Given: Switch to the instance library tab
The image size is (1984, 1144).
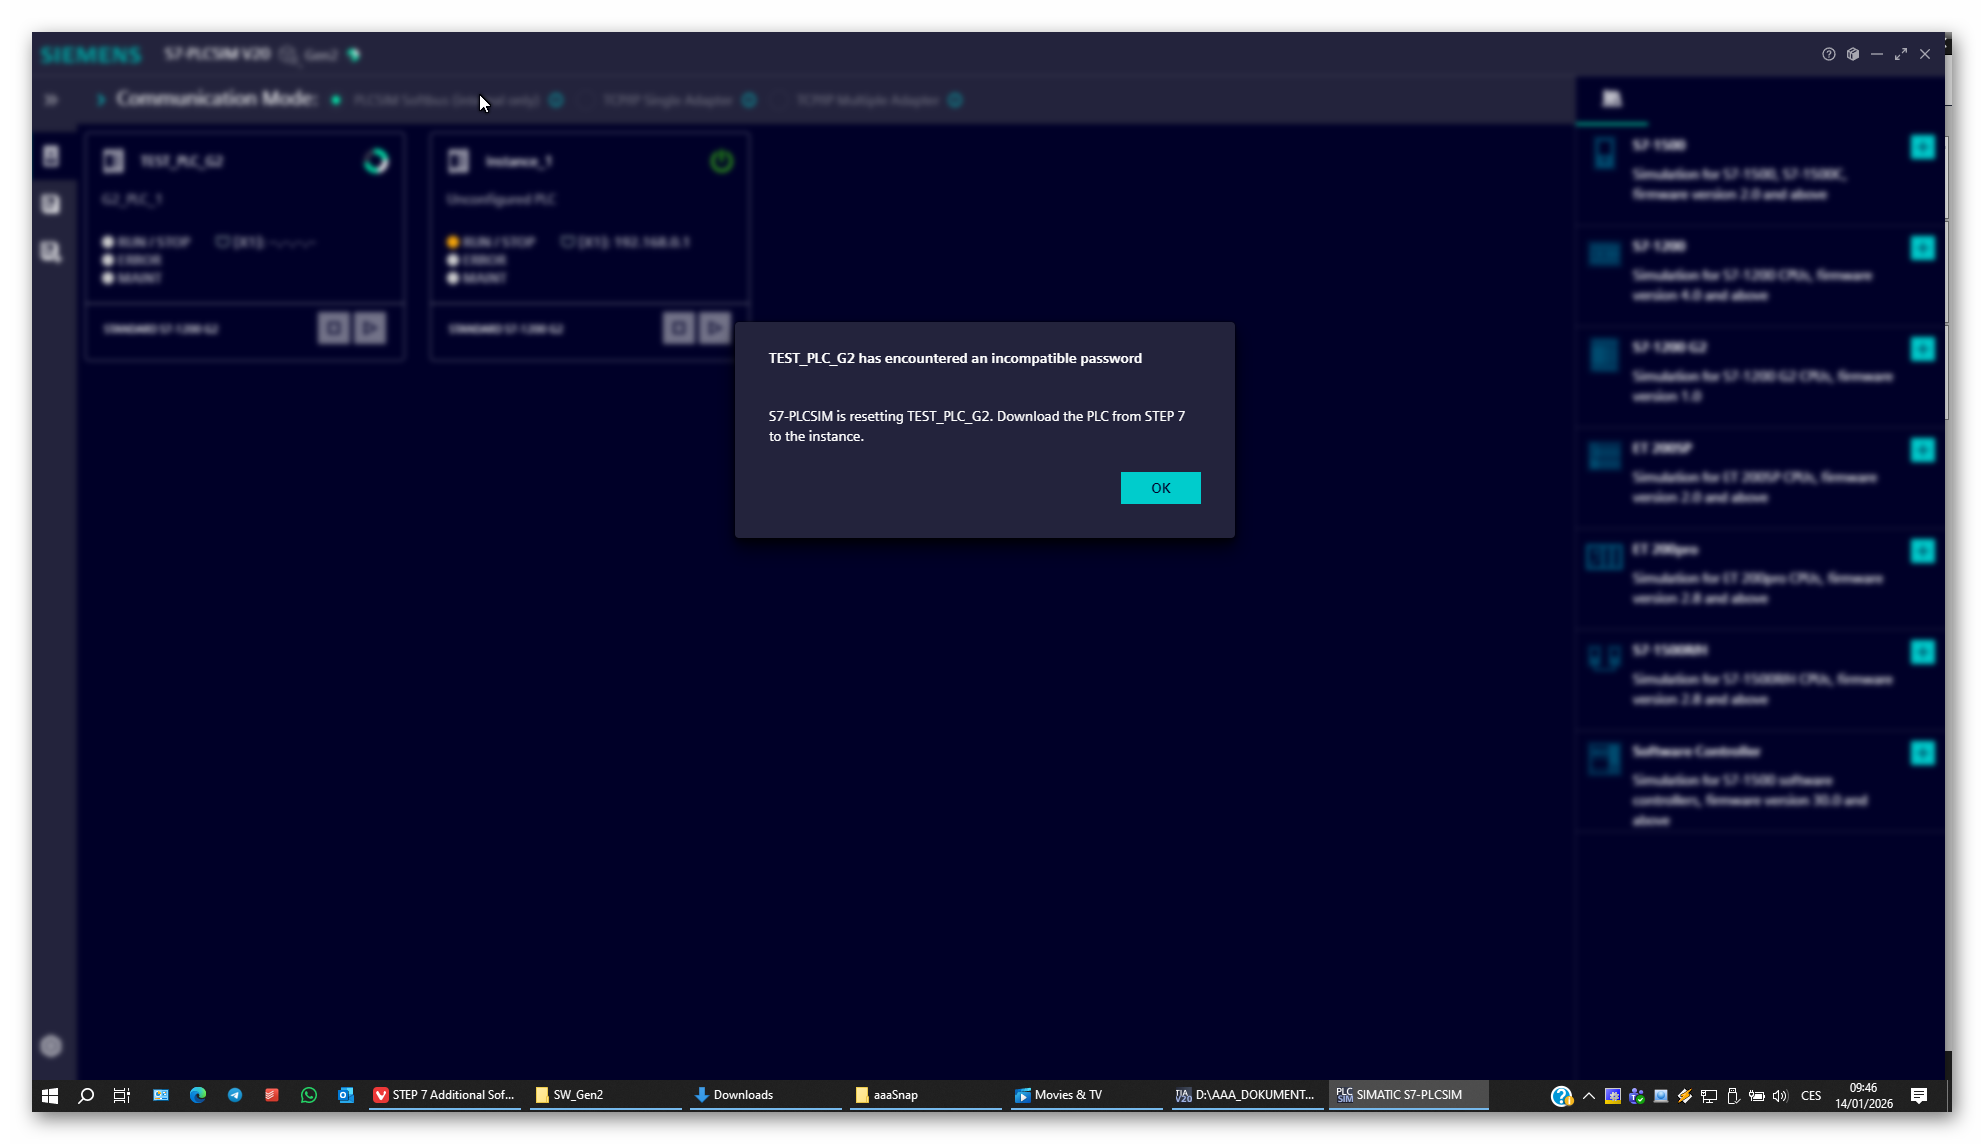Looking at the screenshot, I should point(1611,99).
